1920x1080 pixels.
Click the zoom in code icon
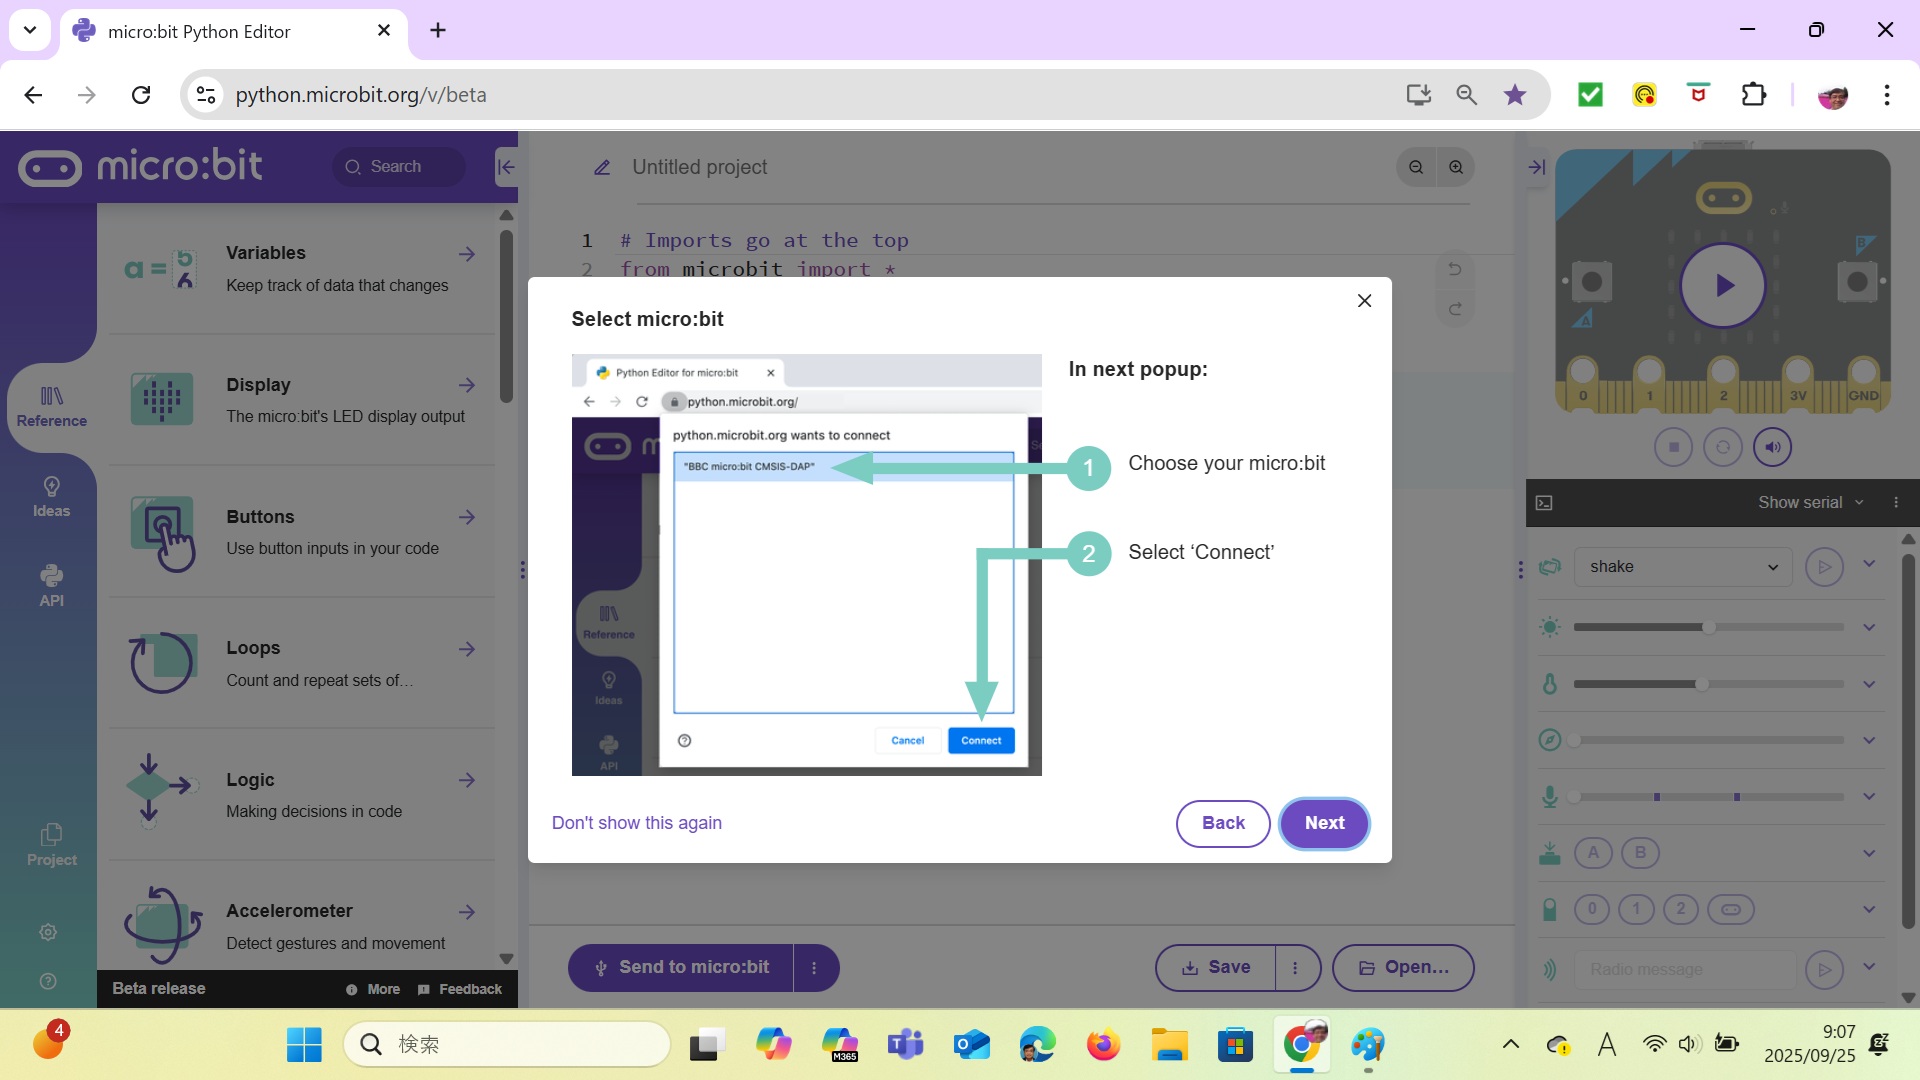click(x=1456, y=167)
